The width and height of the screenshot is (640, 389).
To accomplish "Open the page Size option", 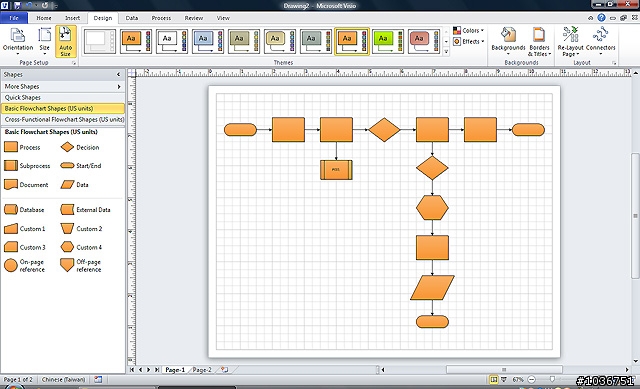I will tap(44, 41).
